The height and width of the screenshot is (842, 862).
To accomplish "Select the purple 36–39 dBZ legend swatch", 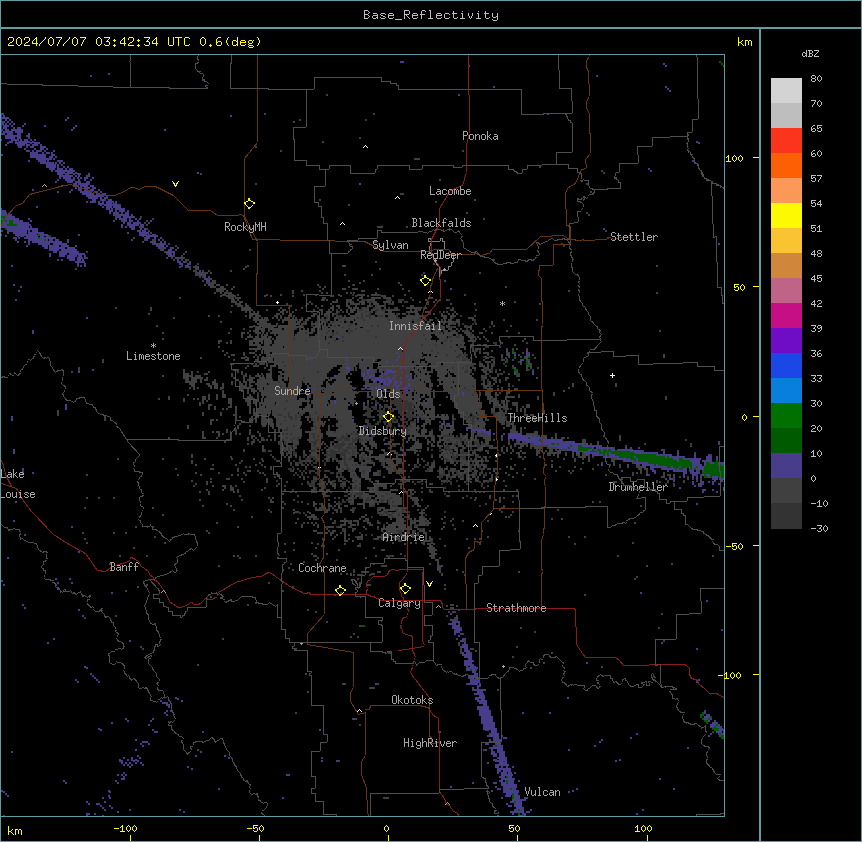I will pos(786,341).
